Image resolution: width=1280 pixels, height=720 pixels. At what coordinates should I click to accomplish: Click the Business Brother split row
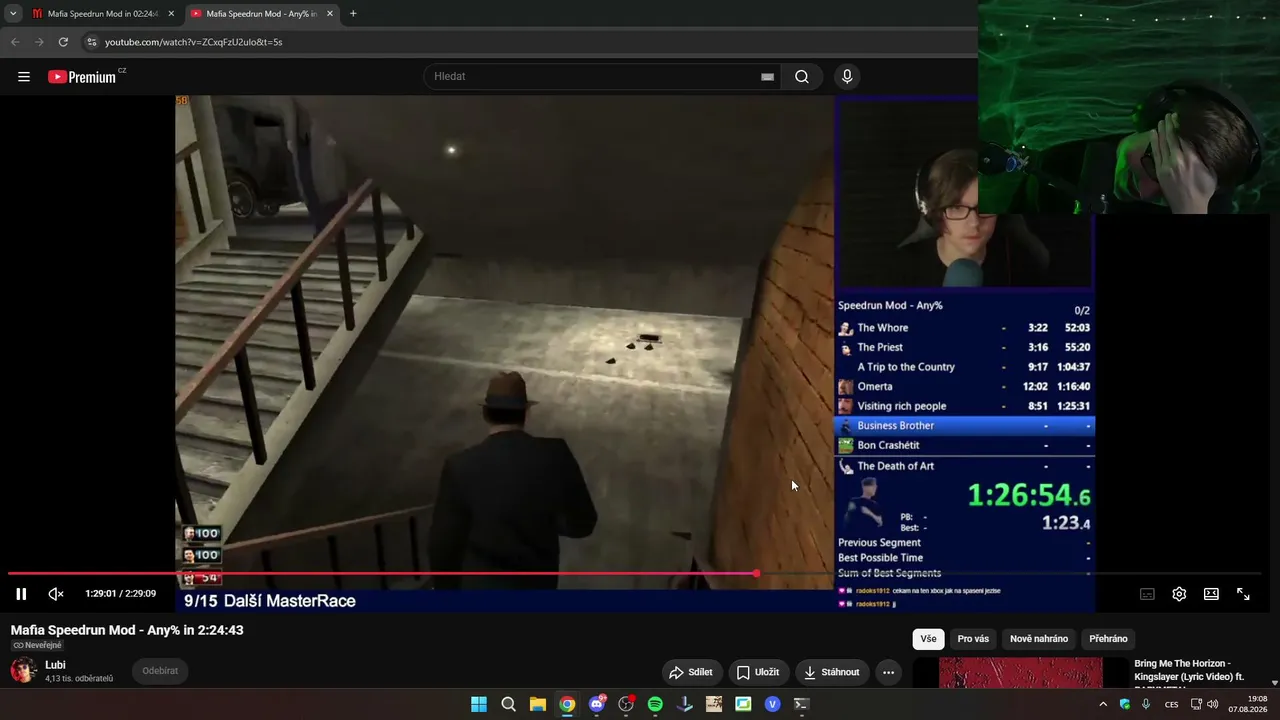965,426
